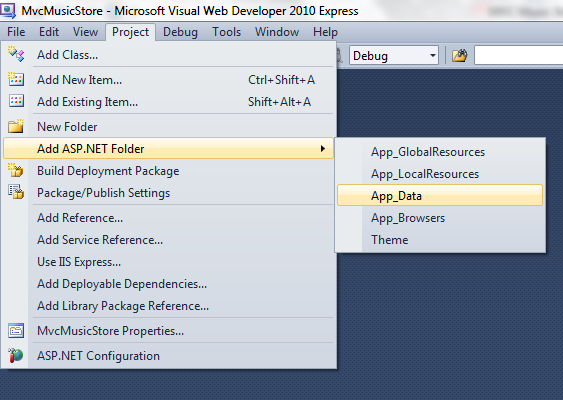Click the Find in Files toolbar icon
563x400 pixels.
pyautogui.click(x=460, y=56)
